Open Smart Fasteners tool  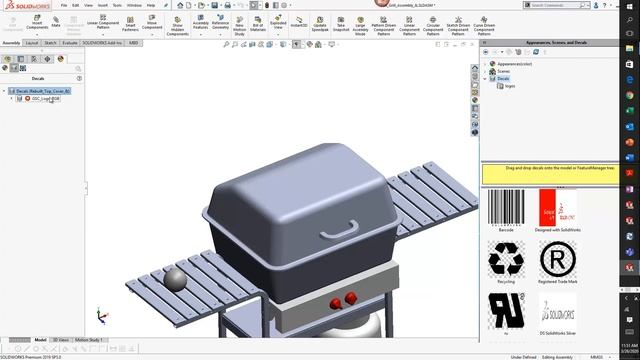point(130,24)
